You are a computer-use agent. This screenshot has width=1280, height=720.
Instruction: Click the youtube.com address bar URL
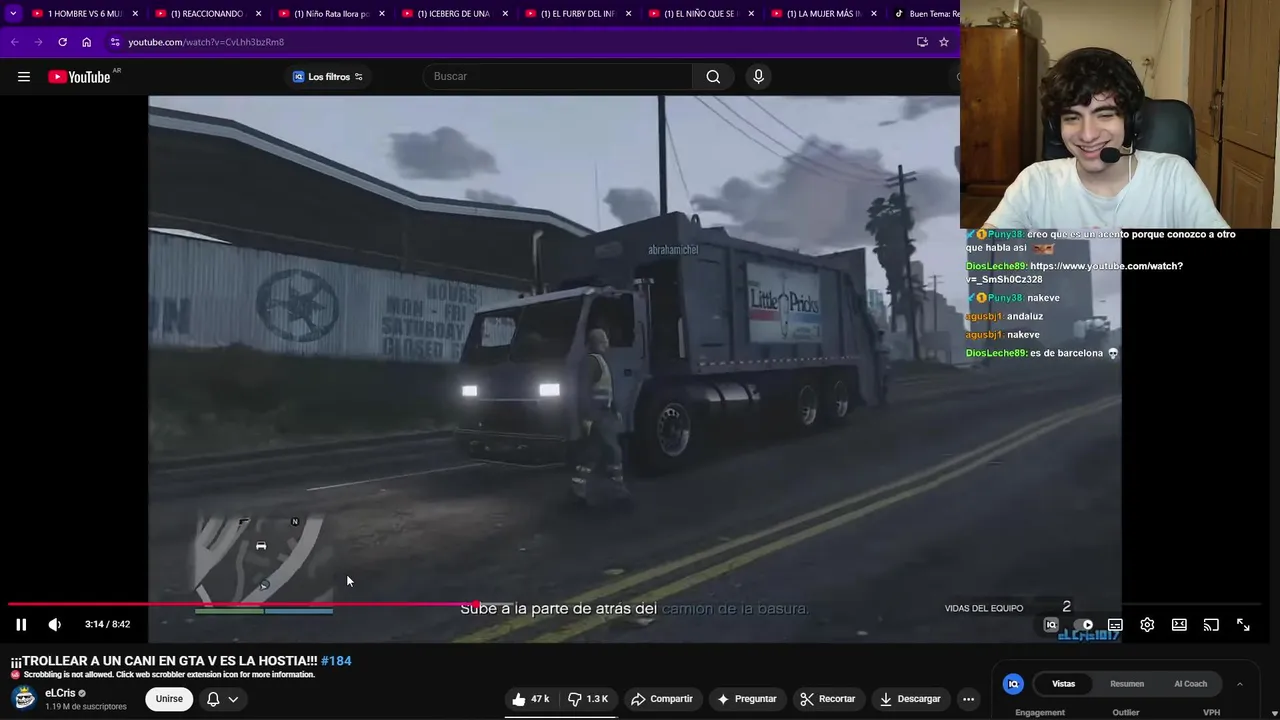pos(206,42)
